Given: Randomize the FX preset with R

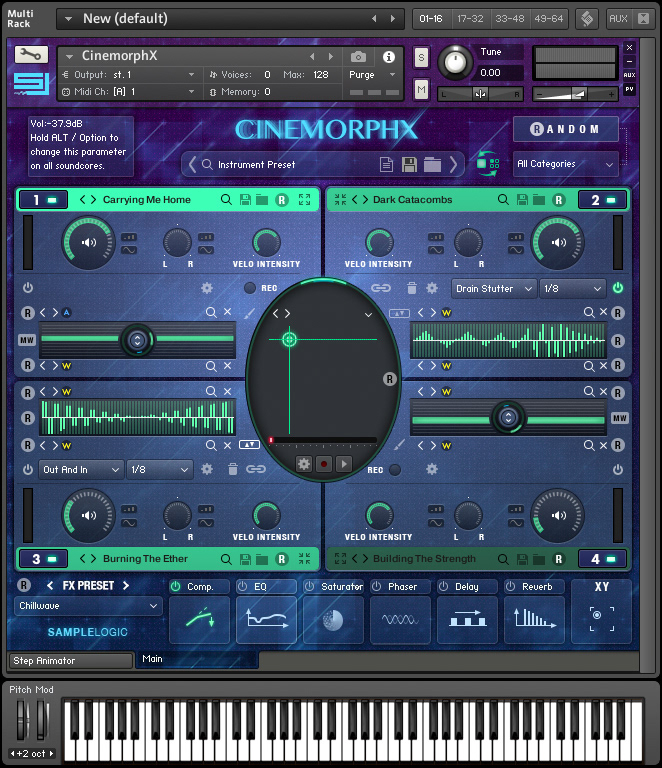Looking at the screenshot, I should click(24, 585).
